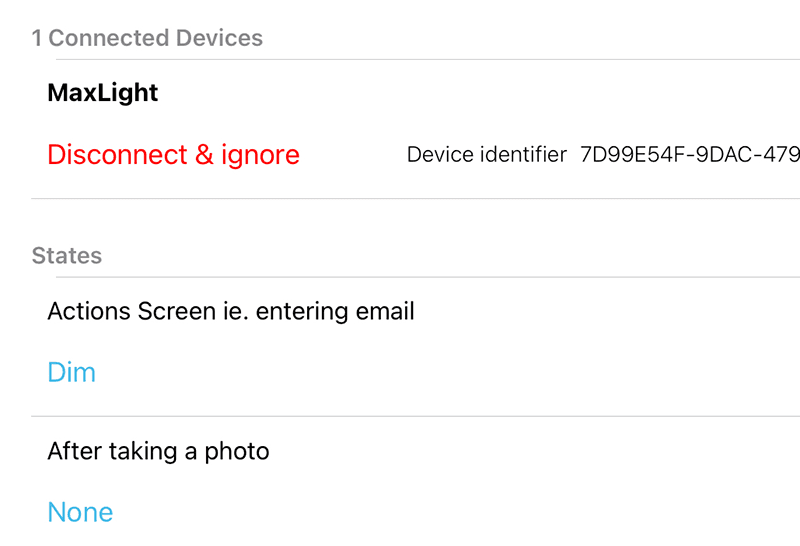Choose the blue None link

click(x=80, y=513)
